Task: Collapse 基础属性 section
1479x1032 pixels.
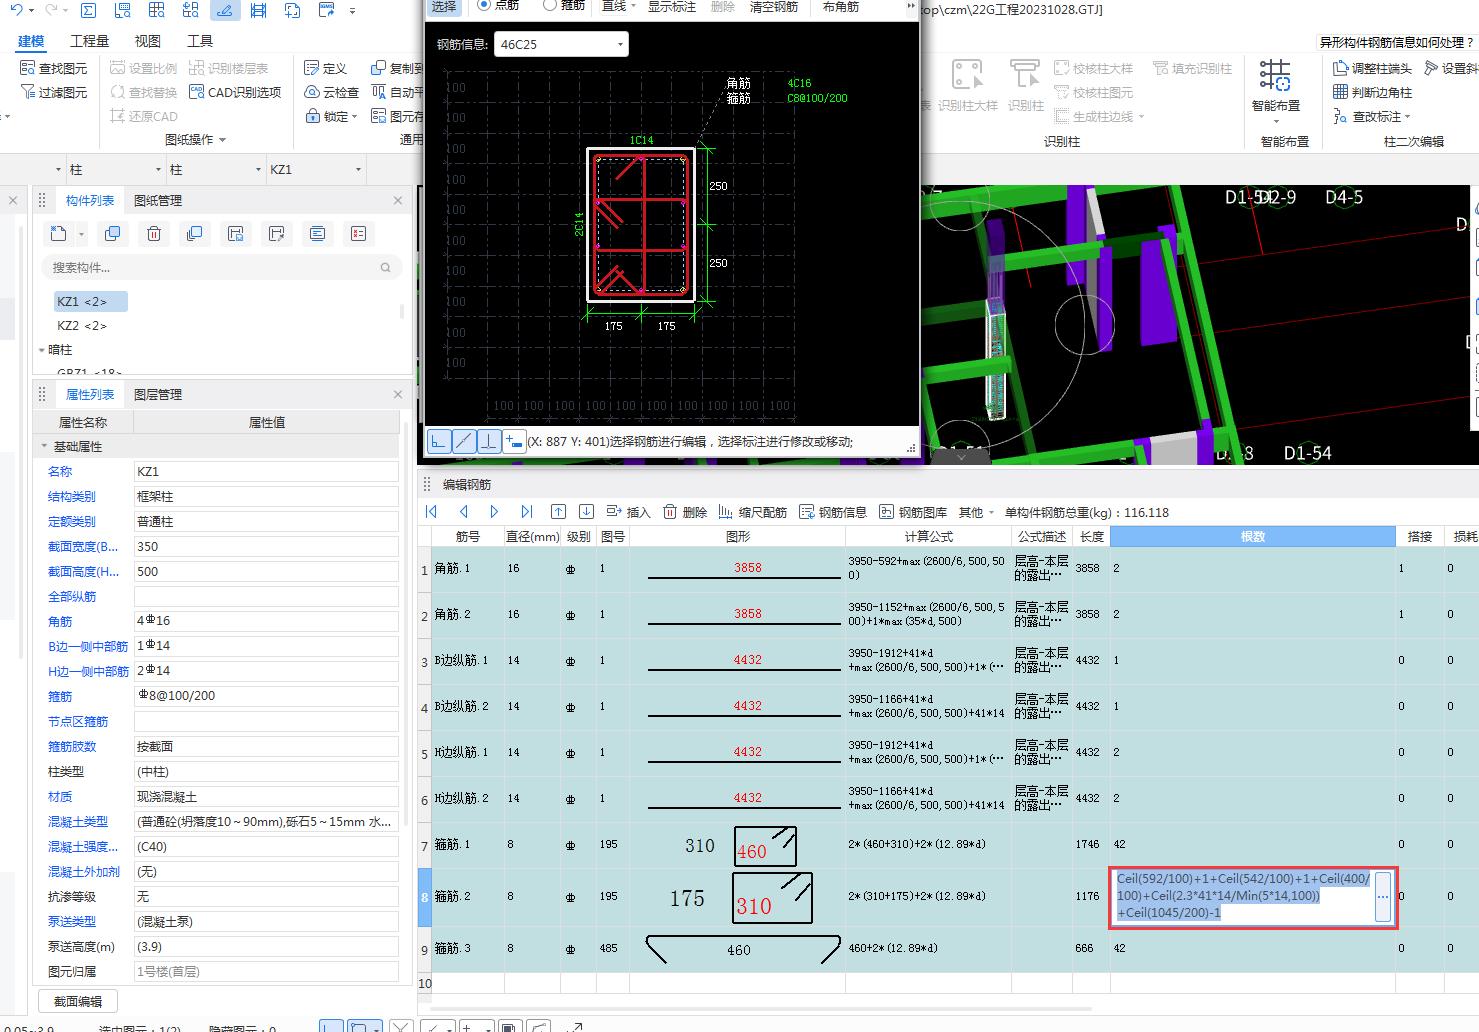Action: 44,447
